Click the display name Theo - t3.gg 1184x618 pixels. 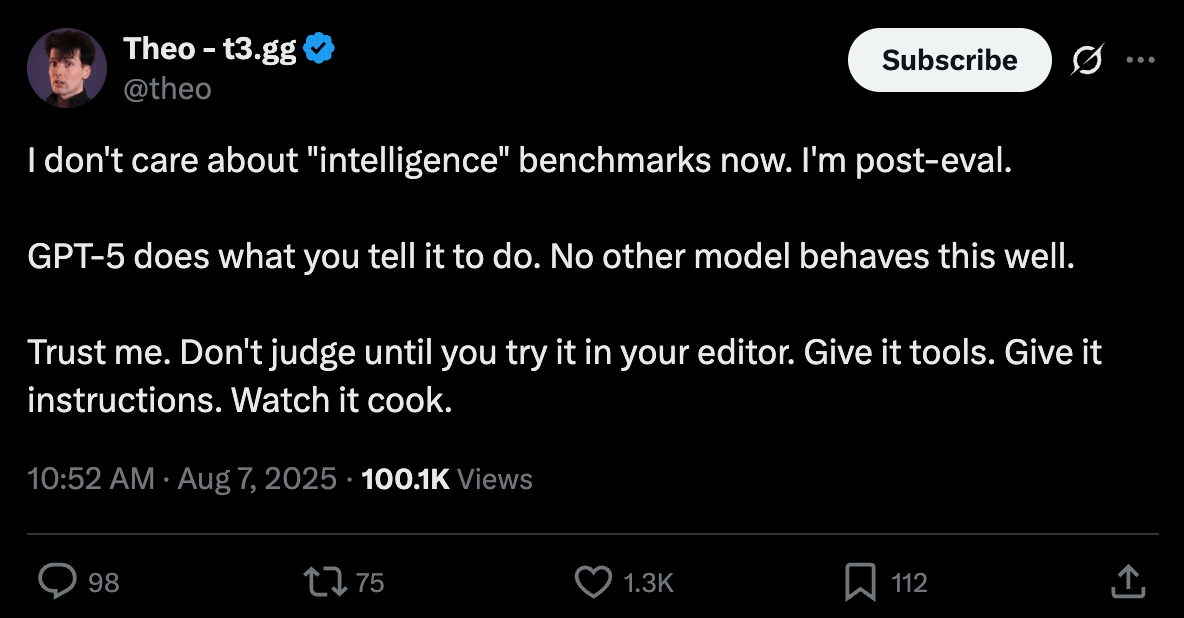point(209,47)
